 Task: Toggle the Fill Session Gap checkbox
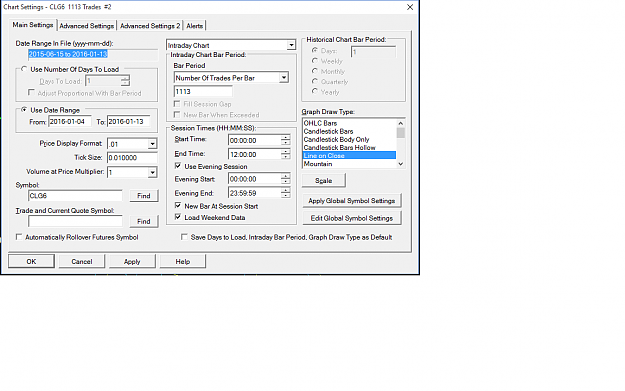point(177,104)
